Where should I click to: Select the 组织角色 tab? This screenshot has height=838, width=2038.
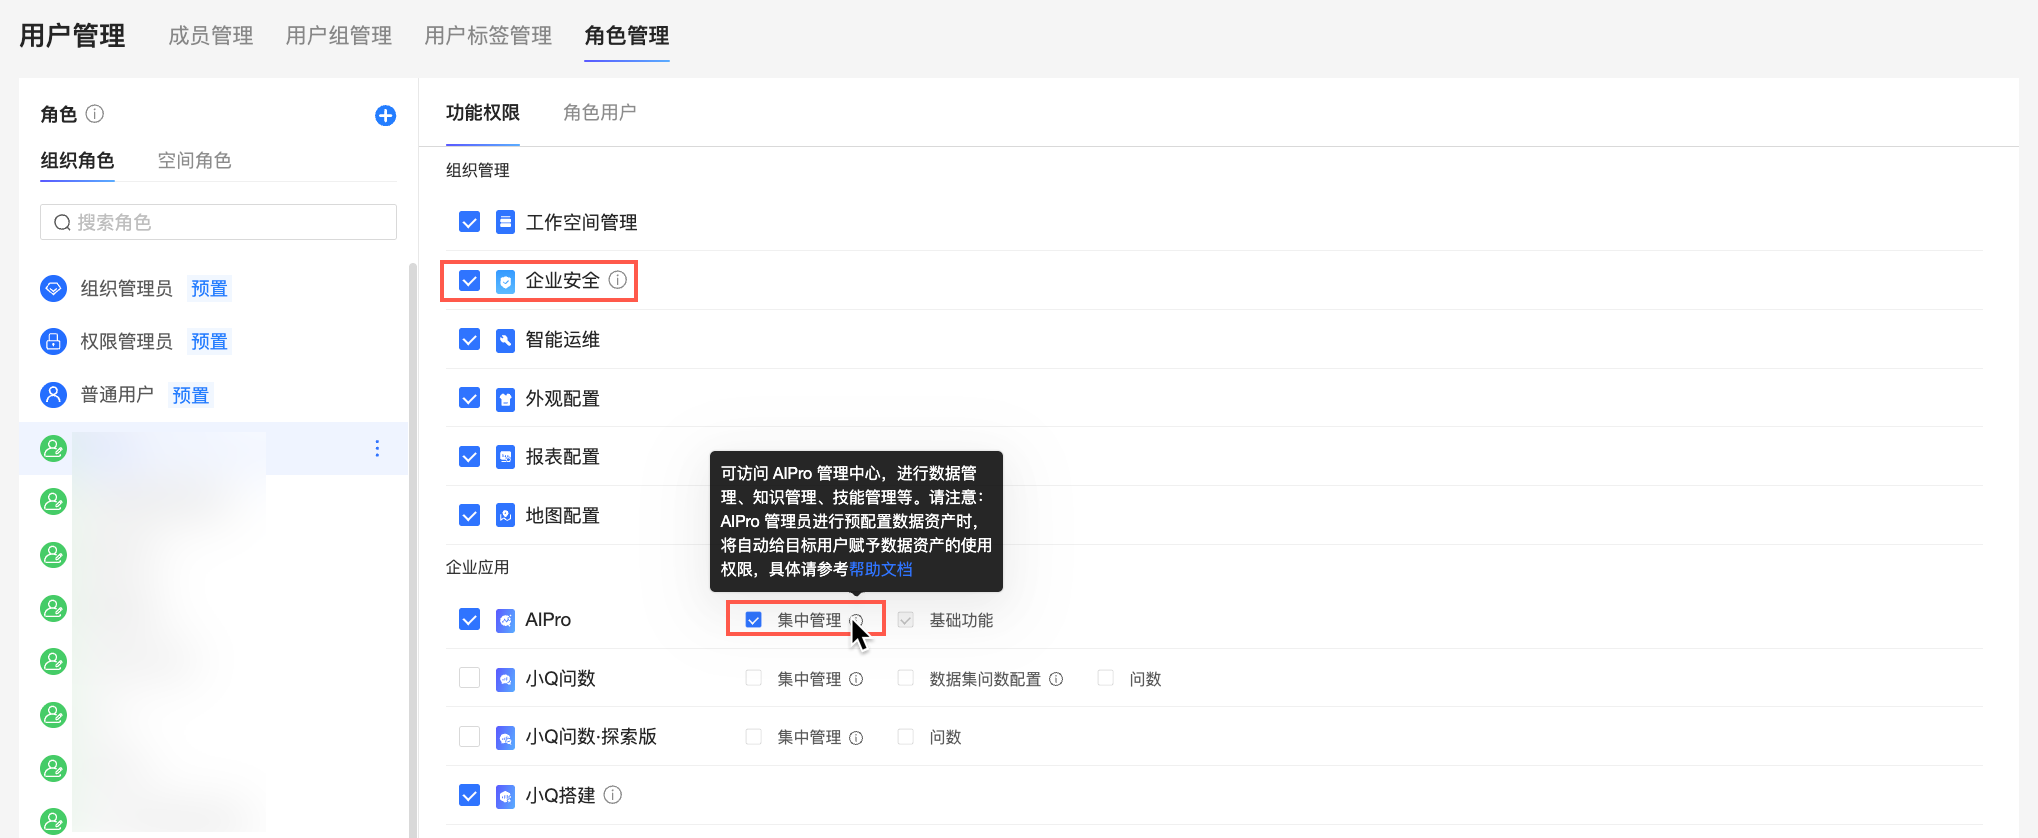(77, 161)
